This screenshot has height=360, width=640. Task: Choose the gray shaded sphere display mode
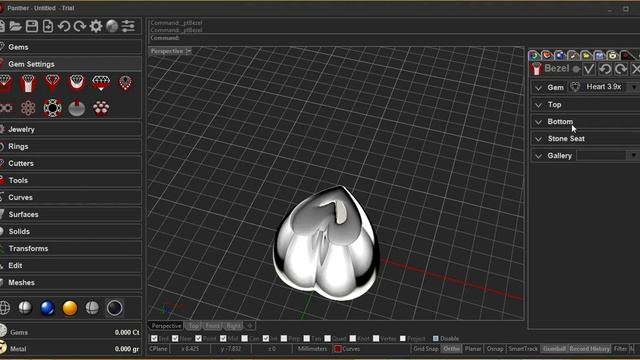point(25,308)
